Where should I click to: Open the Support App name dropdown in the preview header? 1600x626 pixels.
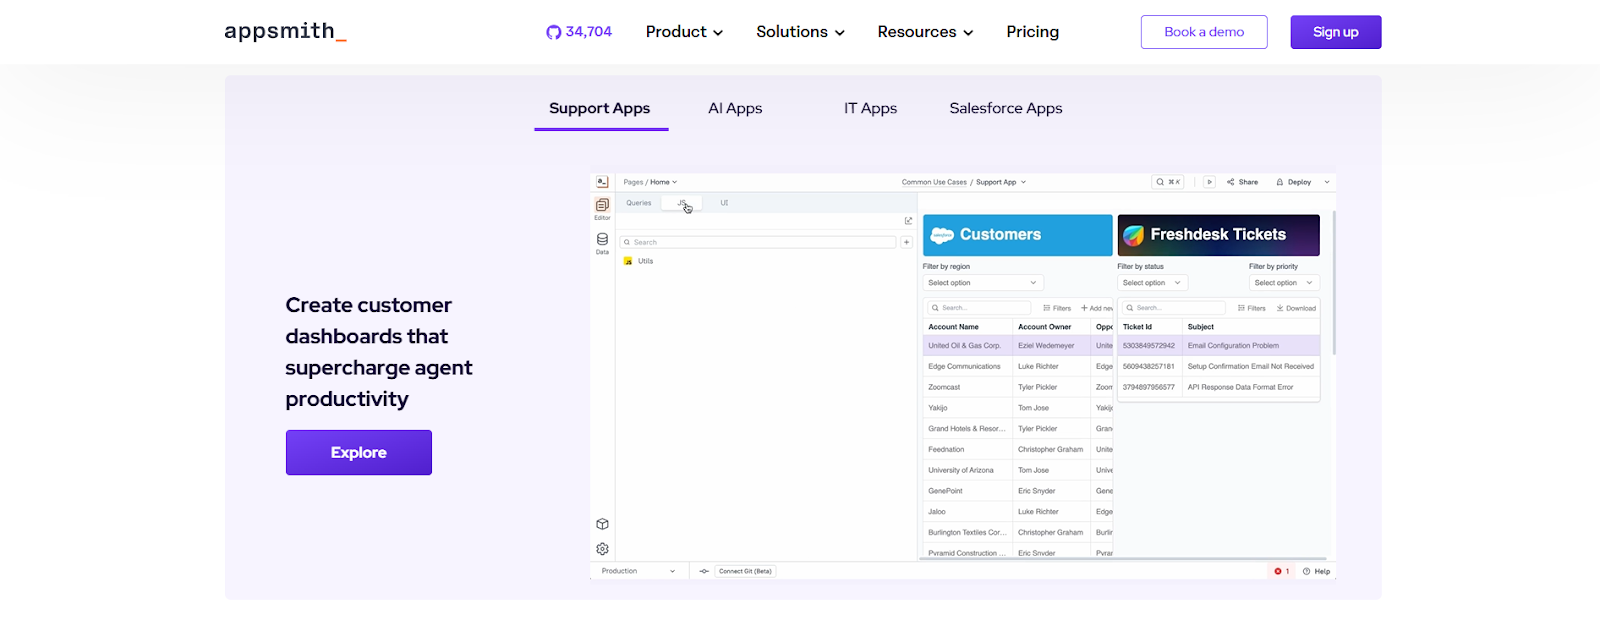1001,182
